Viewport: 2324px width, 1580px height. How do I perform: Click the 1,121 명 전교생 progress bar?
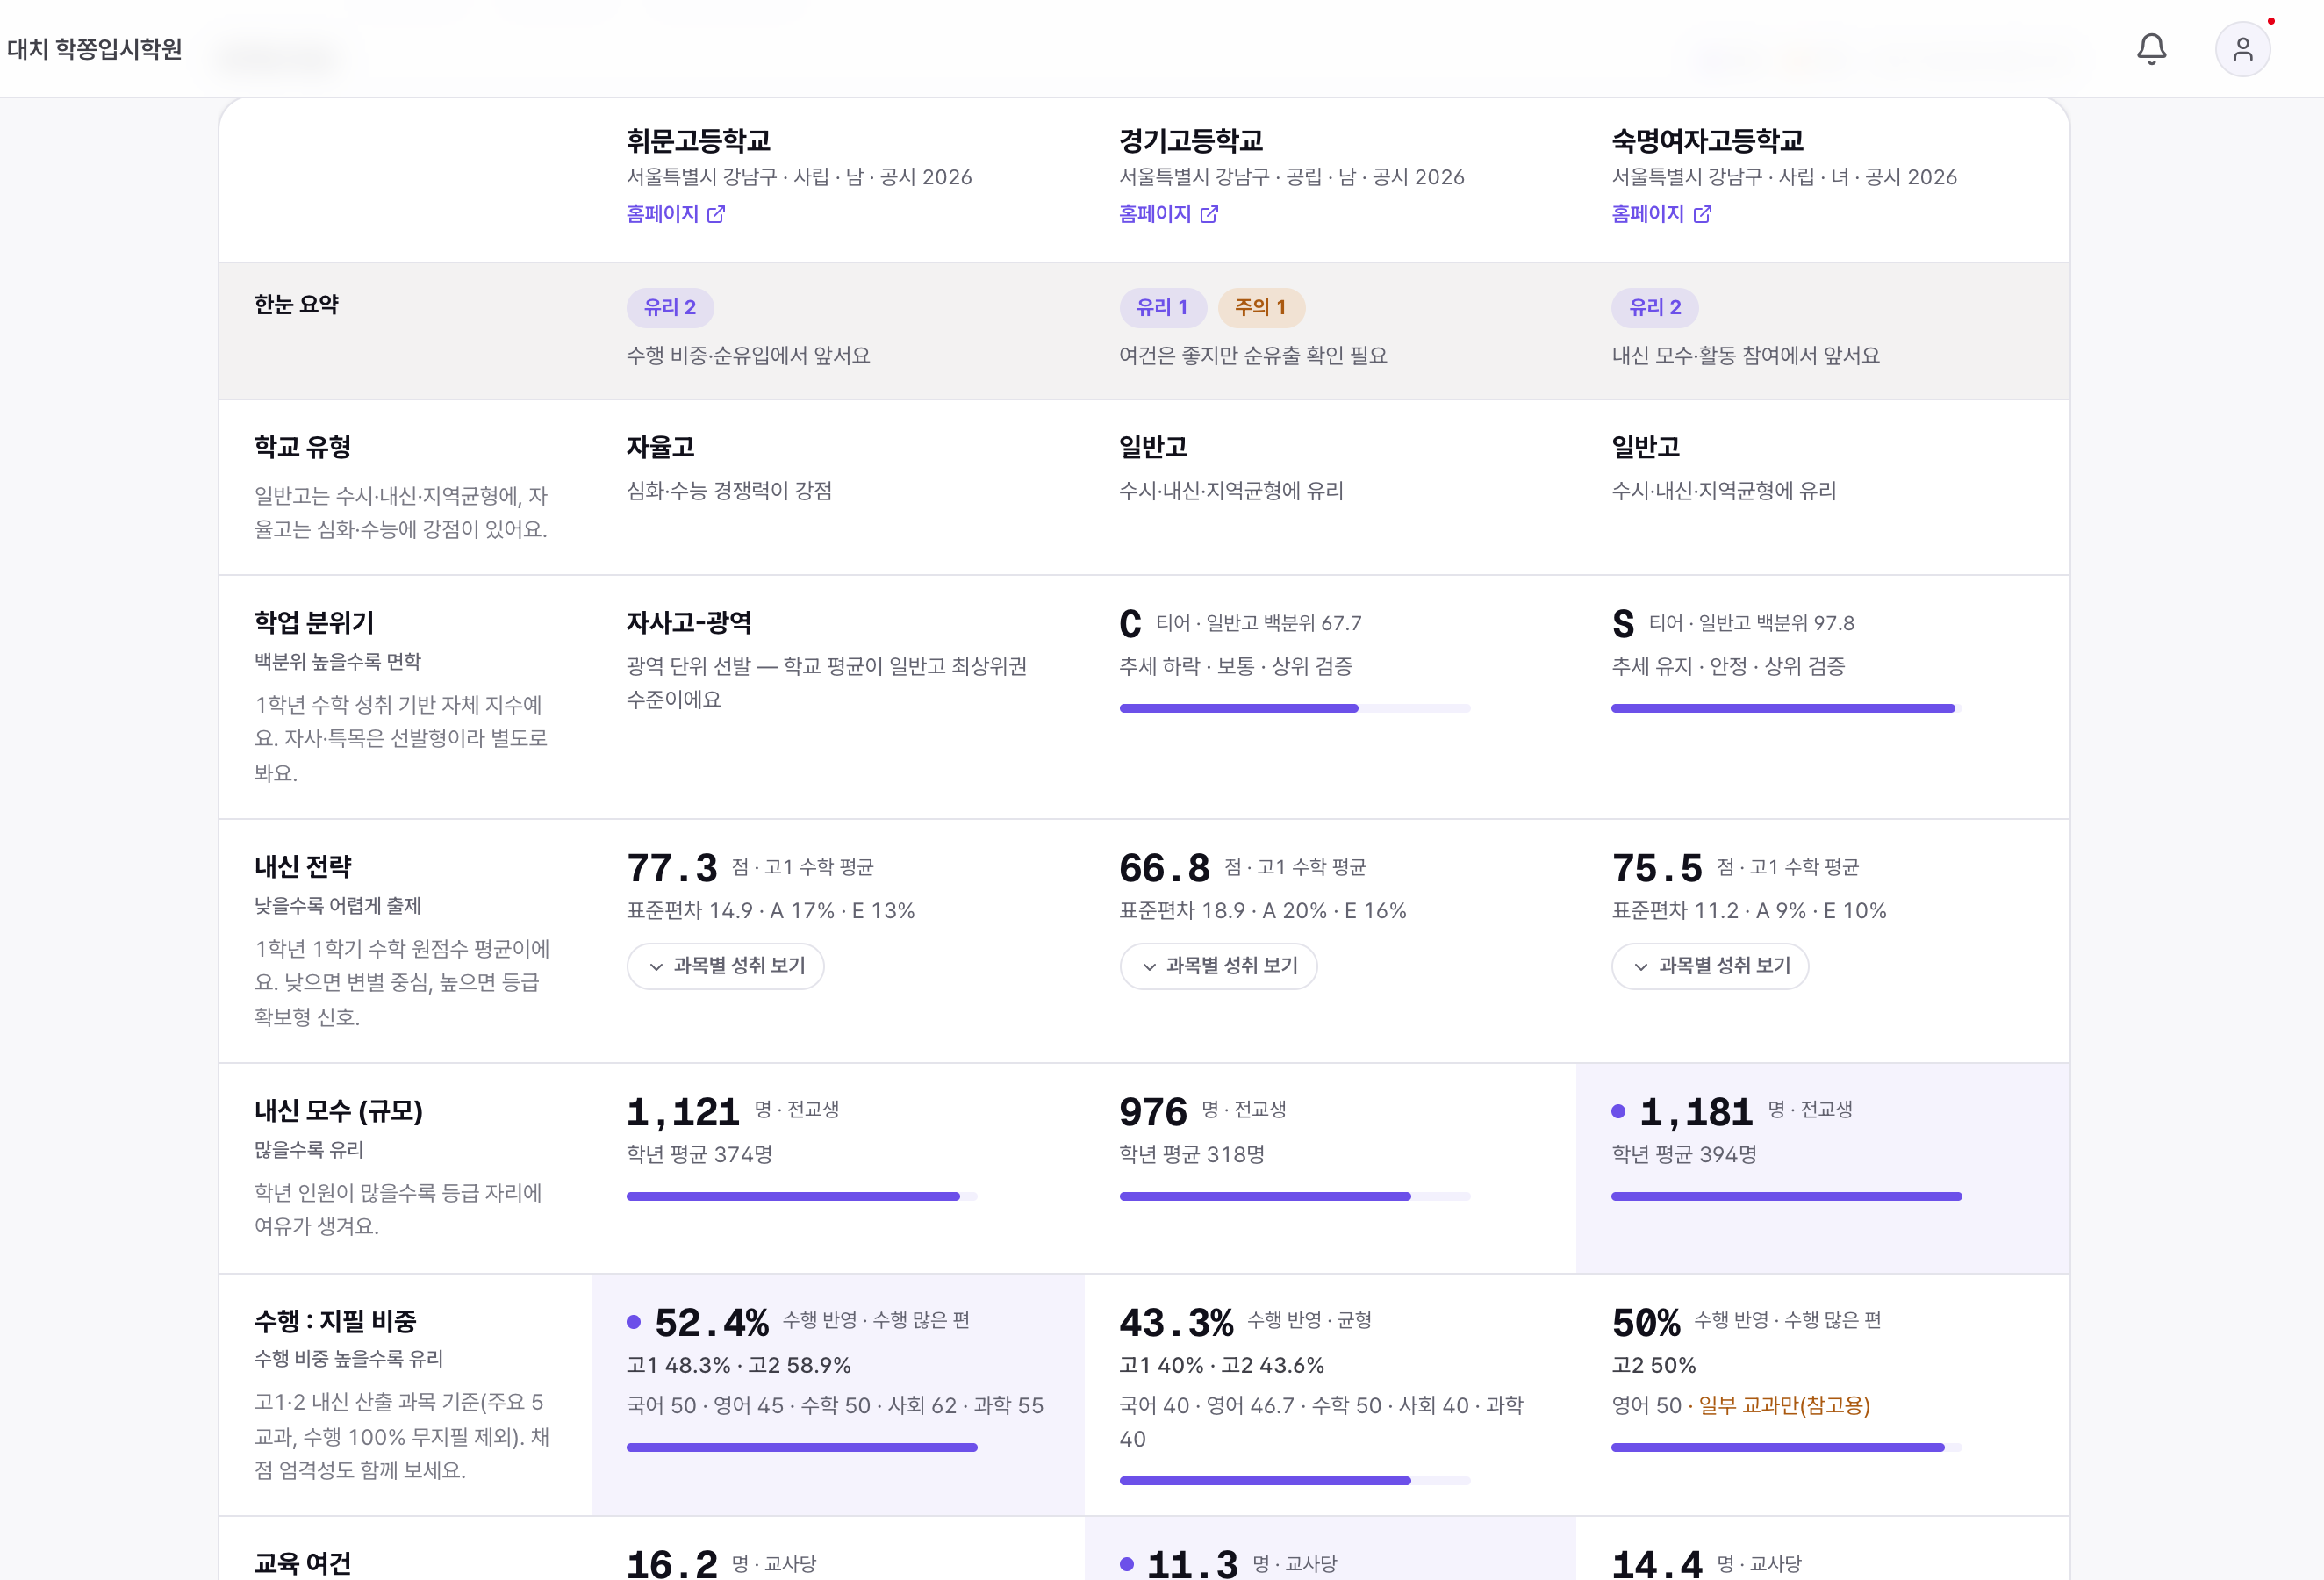pos(802,1196)
